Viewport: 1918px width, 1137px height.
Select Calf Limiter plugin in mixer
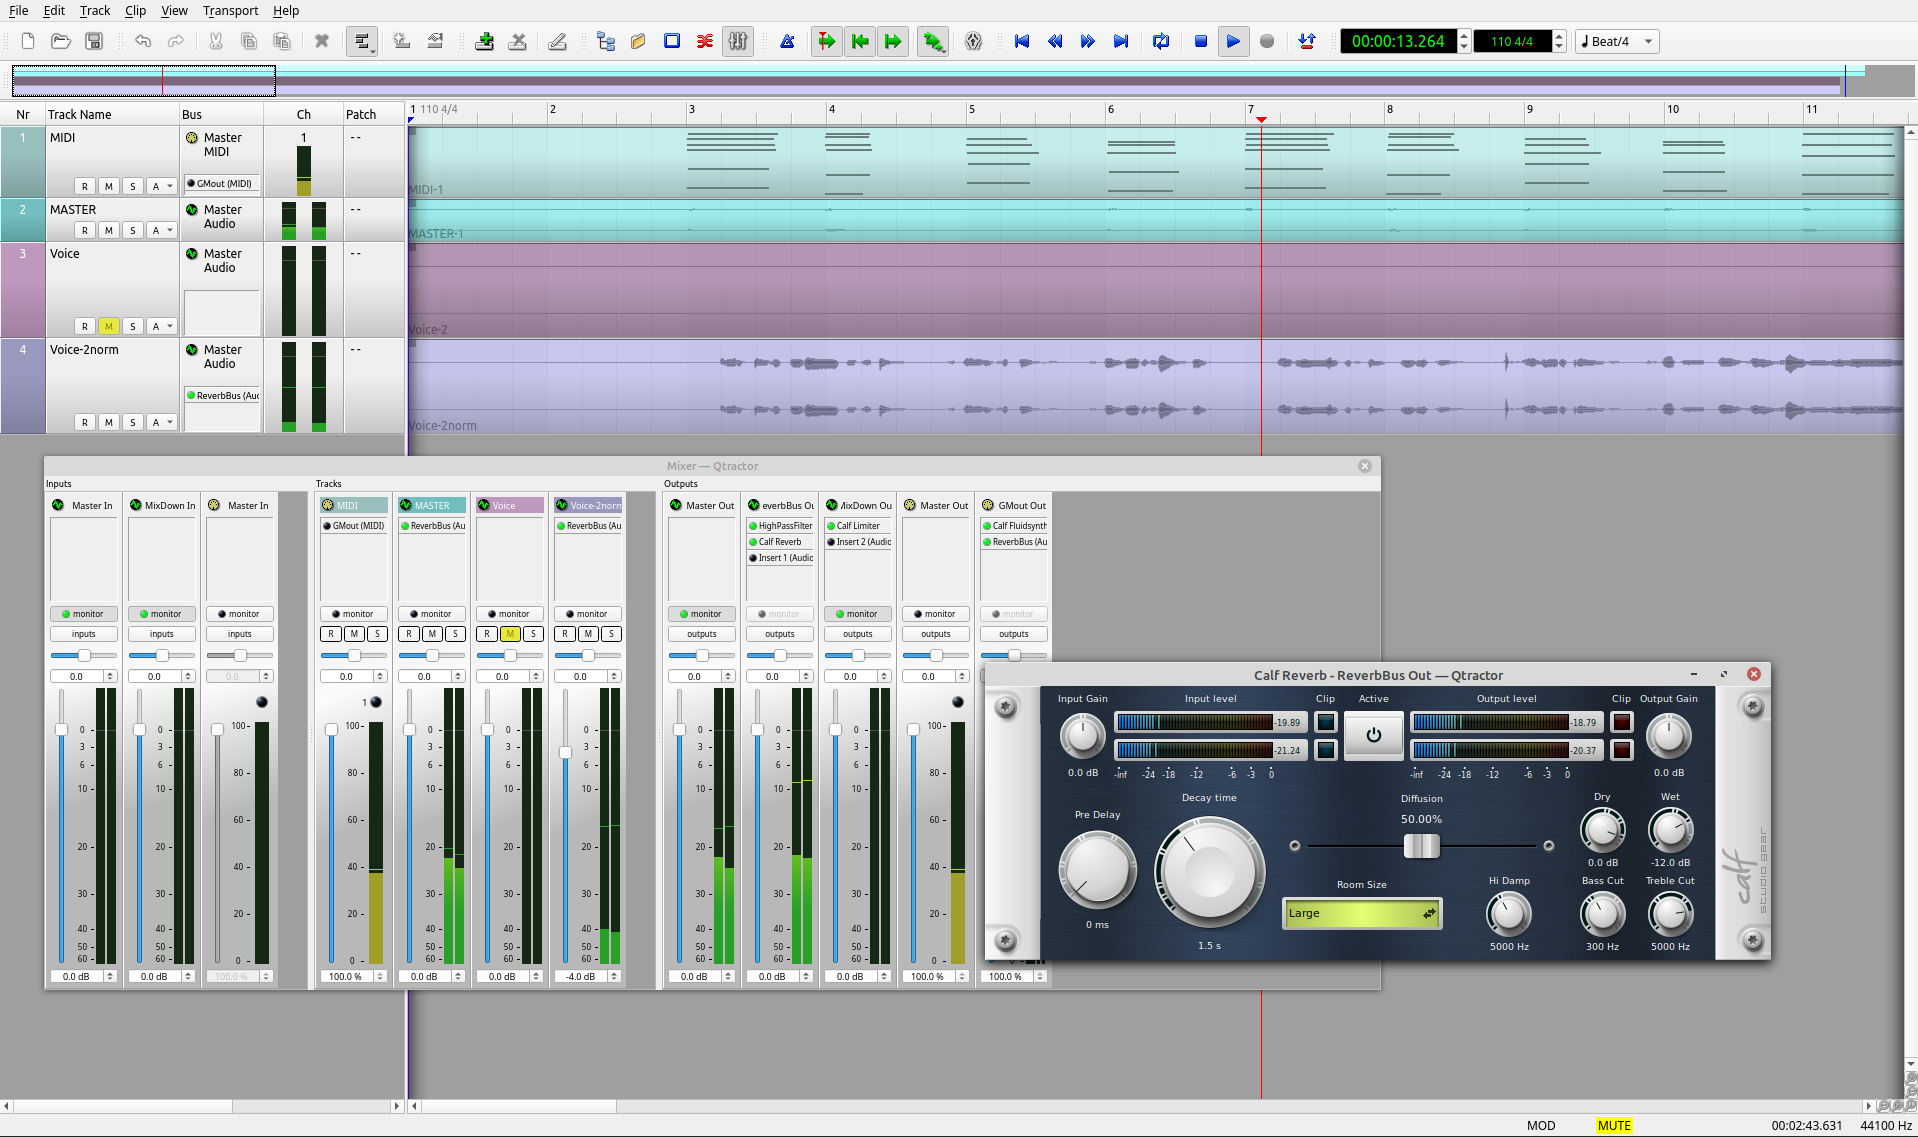tap(858, 526)
